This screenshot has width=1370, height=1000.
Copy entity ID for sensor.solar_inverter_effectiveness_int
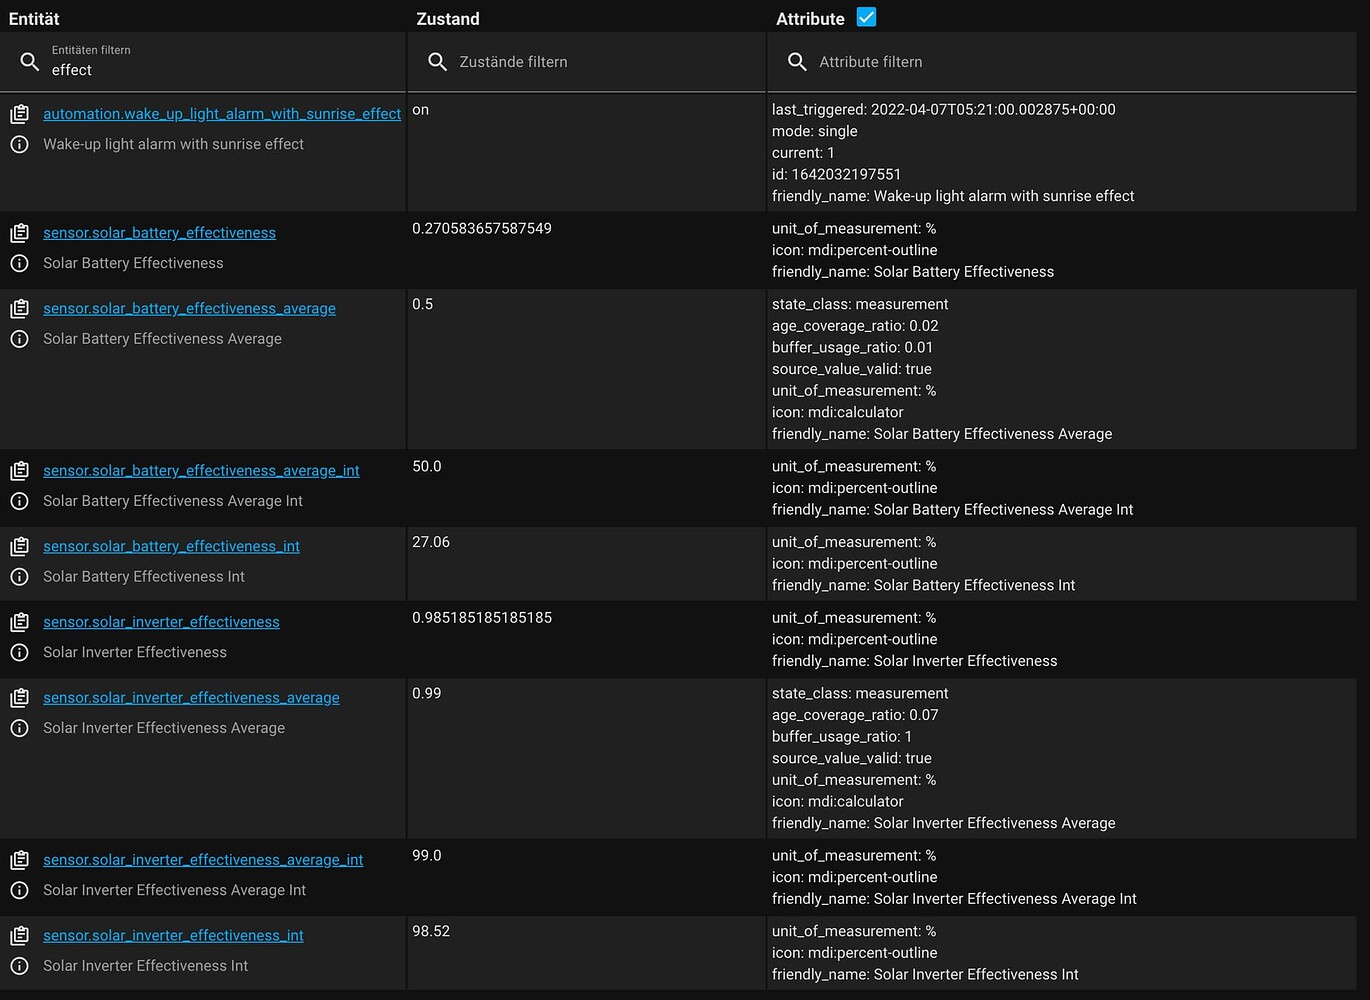(x=19, y=936)
